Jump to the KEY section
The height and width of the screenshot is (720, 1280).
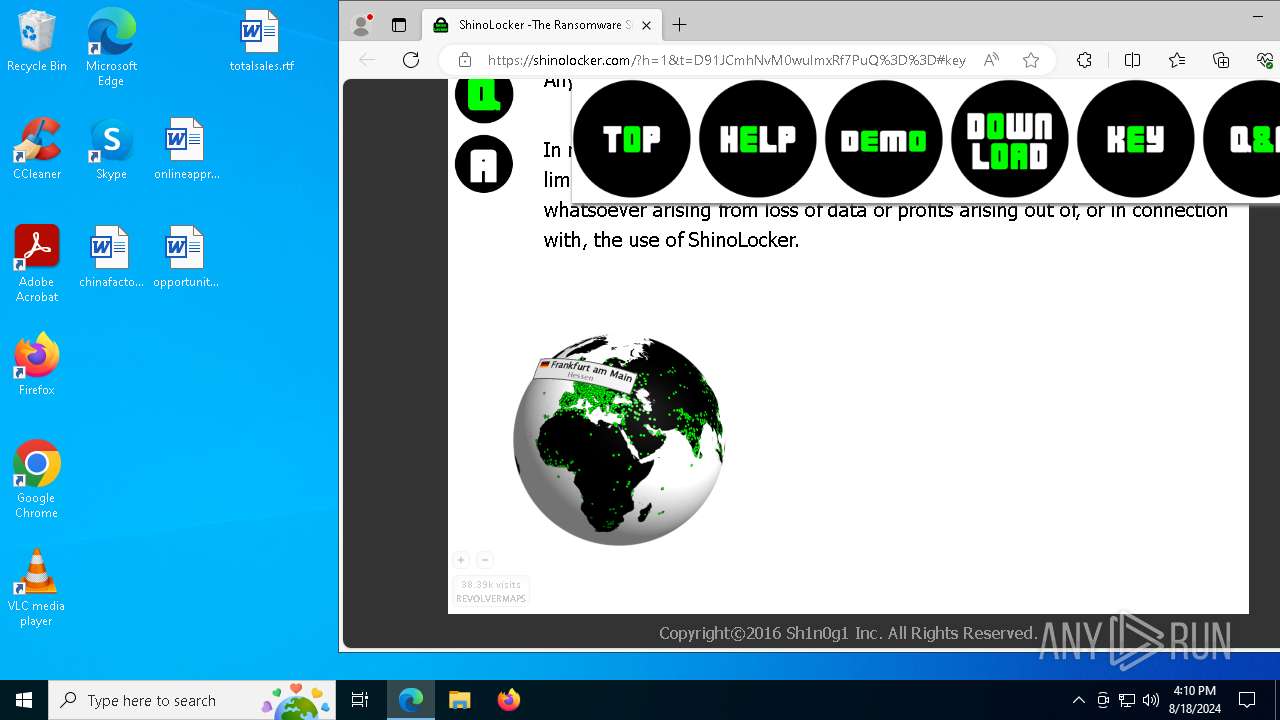click(1135, 139)
